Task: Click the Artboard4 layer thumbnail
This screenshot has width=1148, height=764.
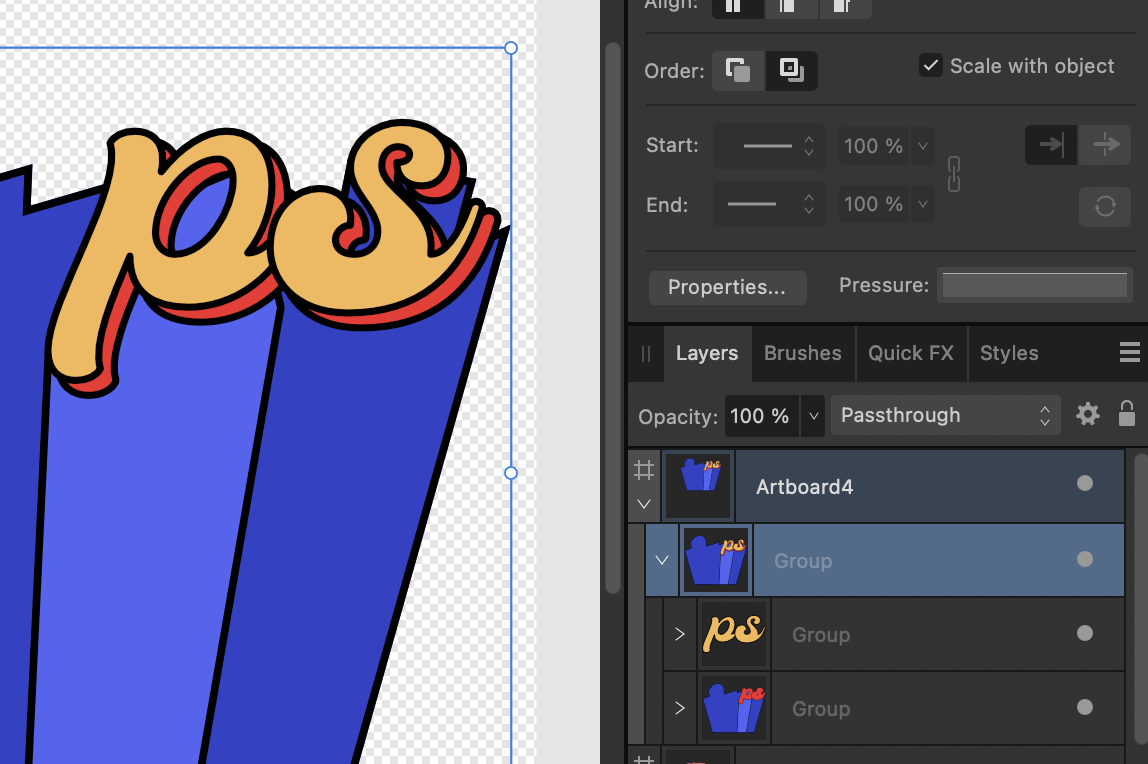Action: [698, 486]
